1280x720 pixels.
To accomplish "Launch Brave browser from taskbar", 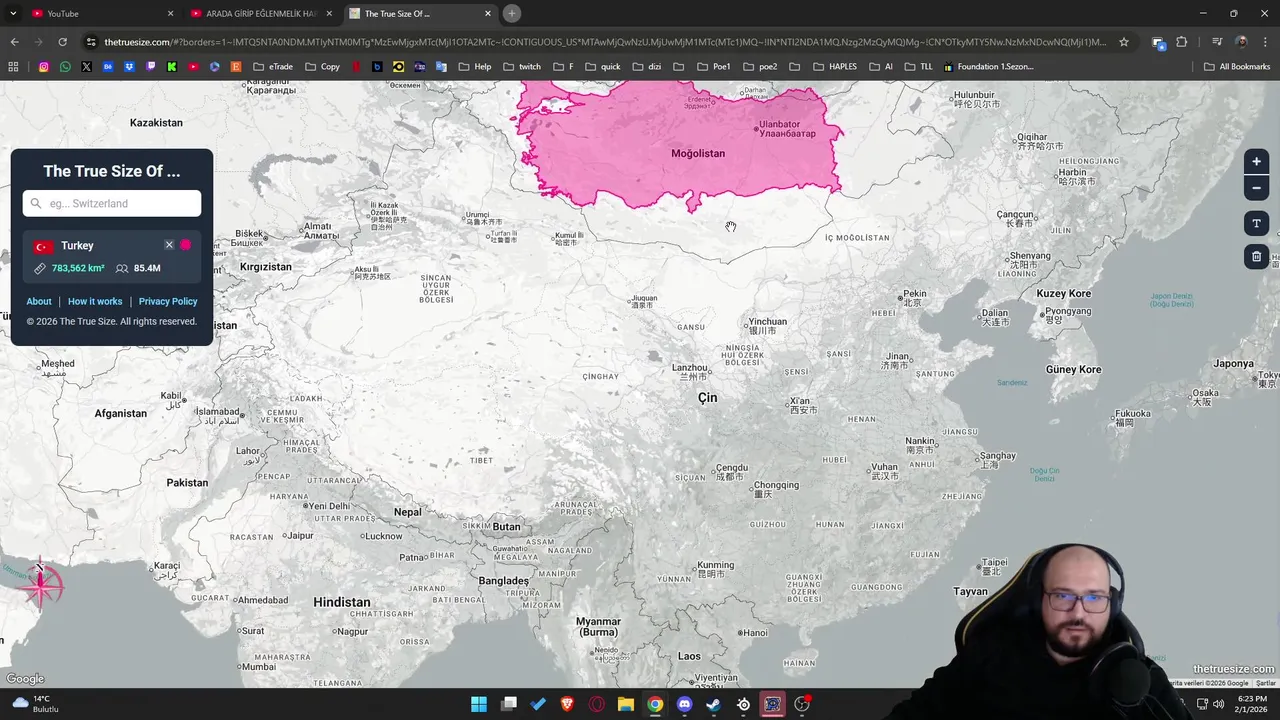I will coord(568,704).
